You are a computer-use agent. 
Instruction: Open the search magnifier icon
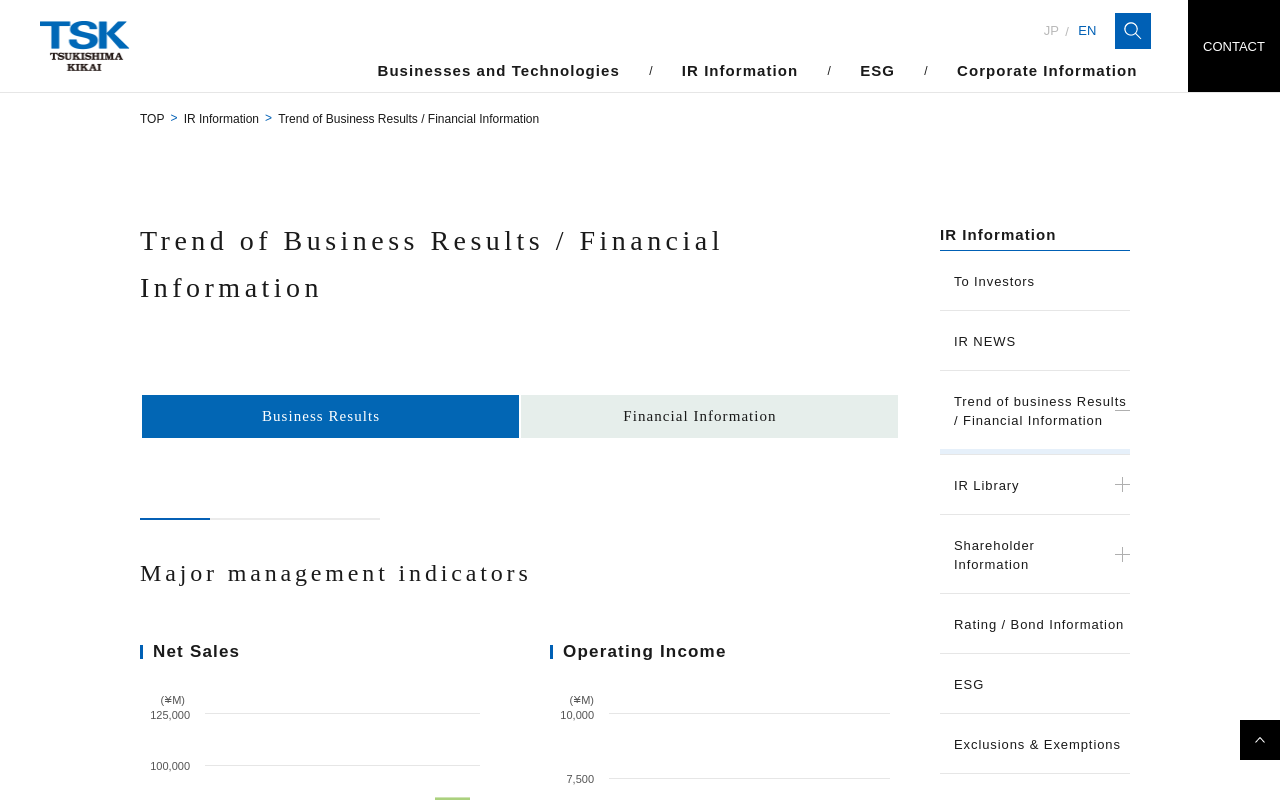(x=1132, y=31)
